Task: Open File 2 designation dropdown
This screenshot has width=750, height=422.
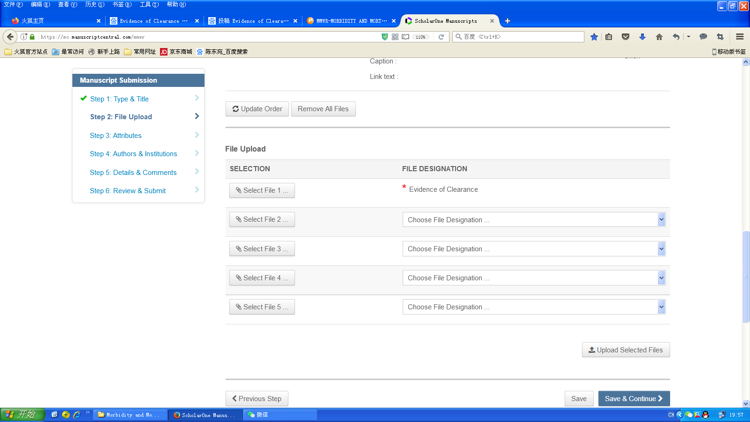Action: pyautogui.click(x=533, y=220)
